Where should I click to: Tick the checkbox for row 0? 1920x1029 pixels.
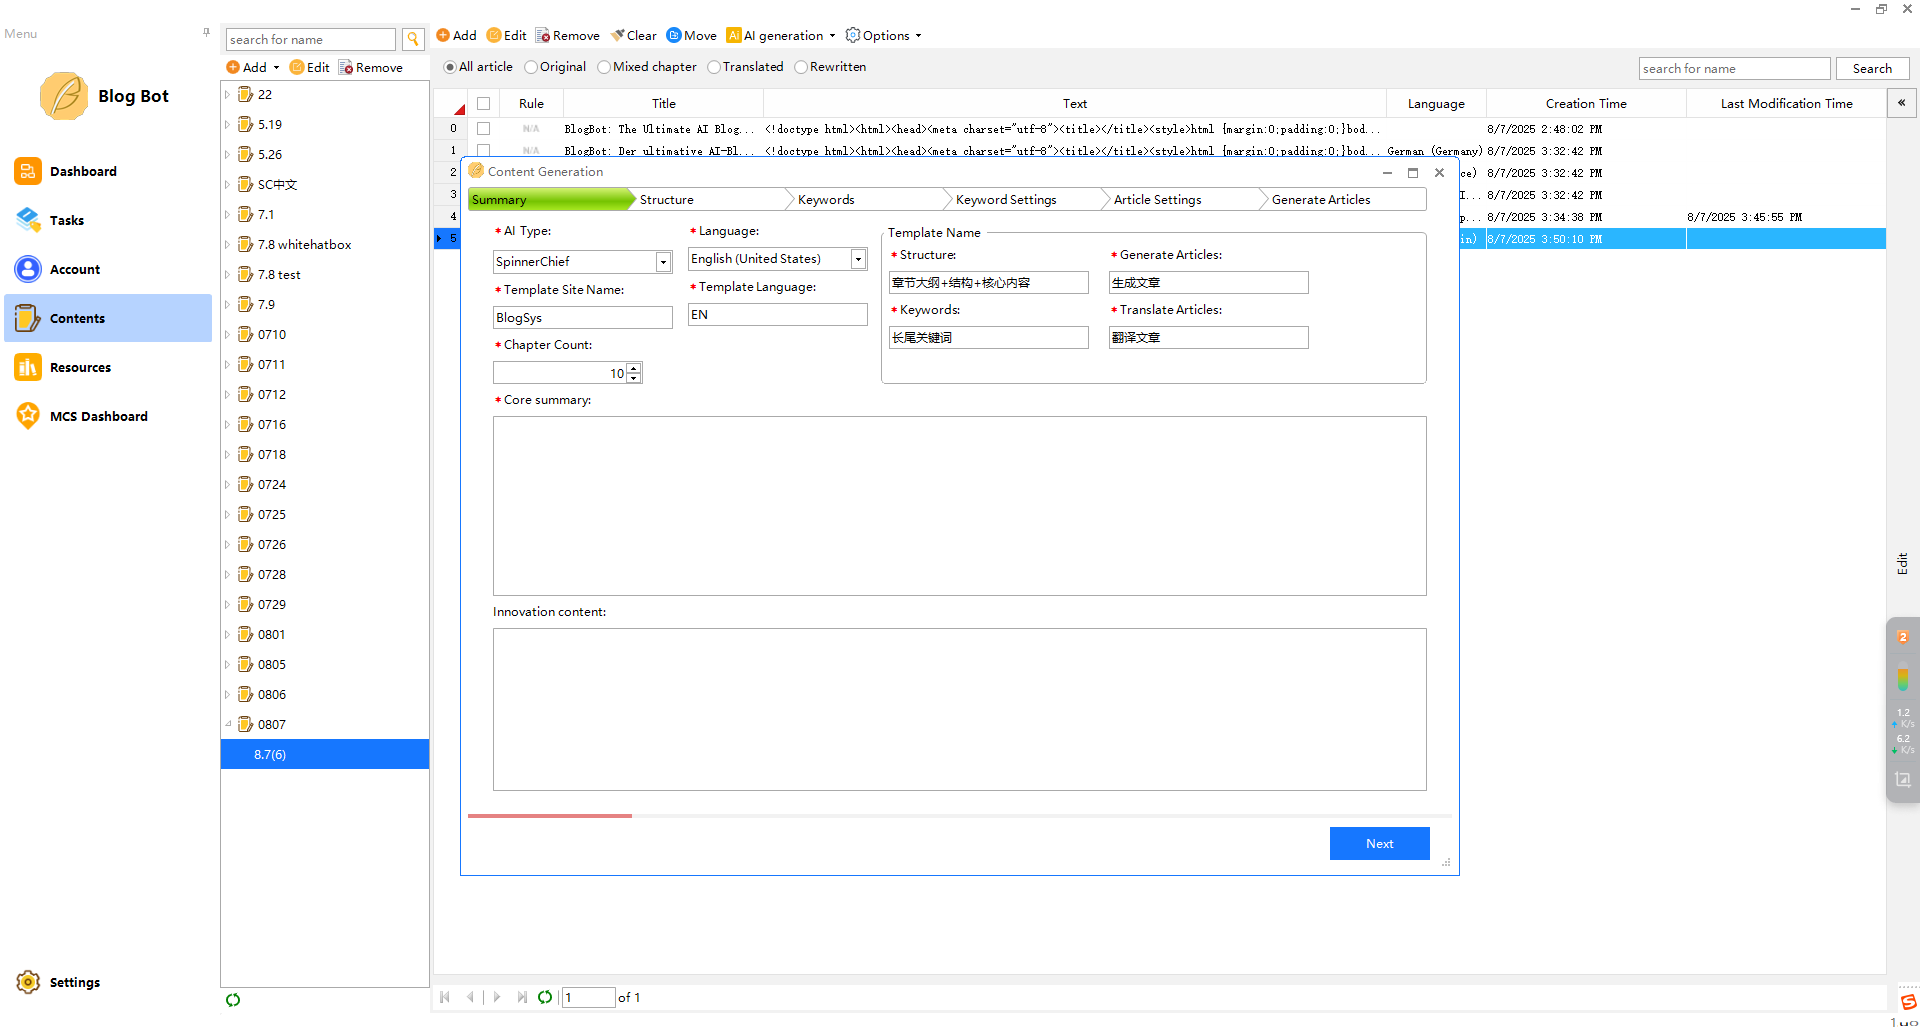pyautogui.click(x=483, y=129)
